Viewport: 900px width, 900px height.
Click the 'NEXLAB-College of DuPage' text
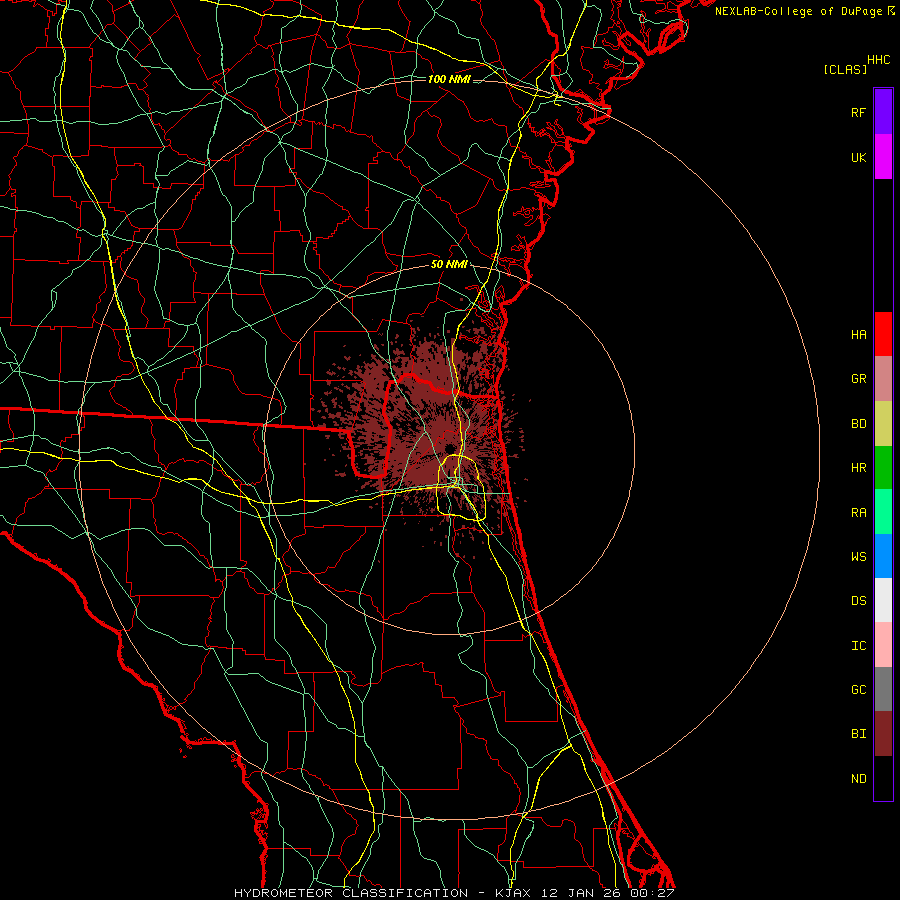(798, 11)
